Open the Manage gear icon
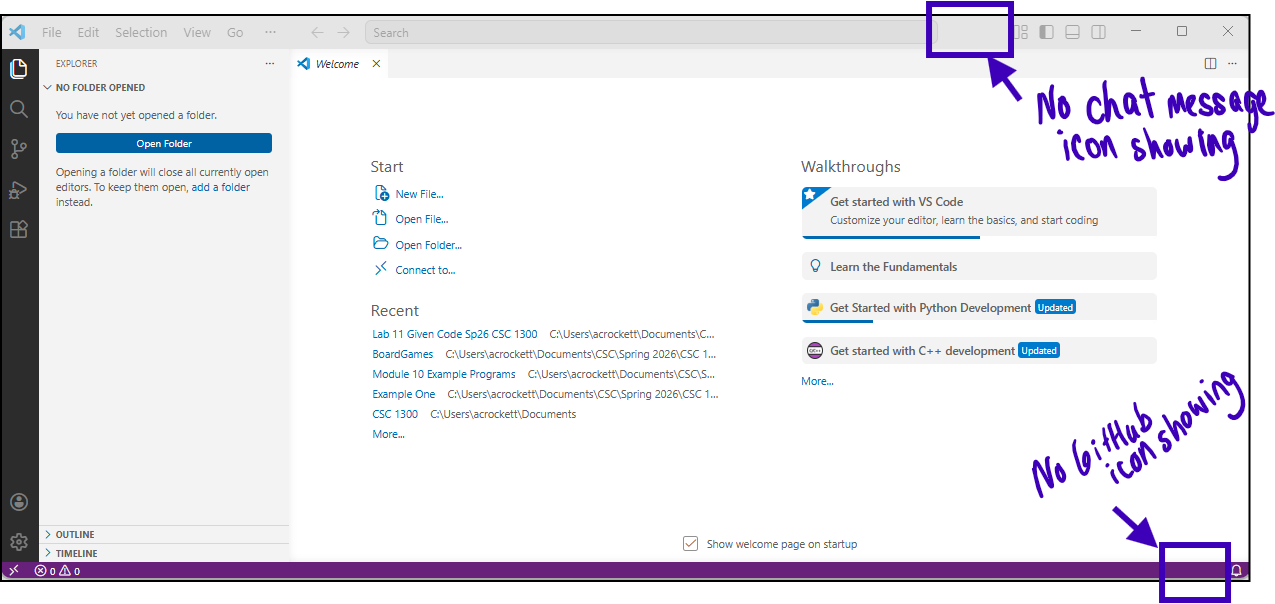 tap(18, 542)
